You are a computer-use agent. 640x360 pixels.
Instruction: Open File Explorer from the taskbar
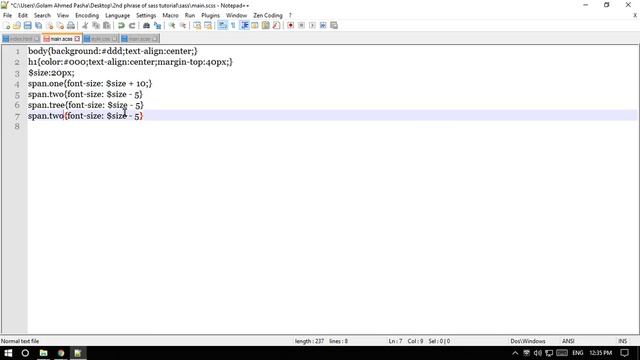click(43, 353)
